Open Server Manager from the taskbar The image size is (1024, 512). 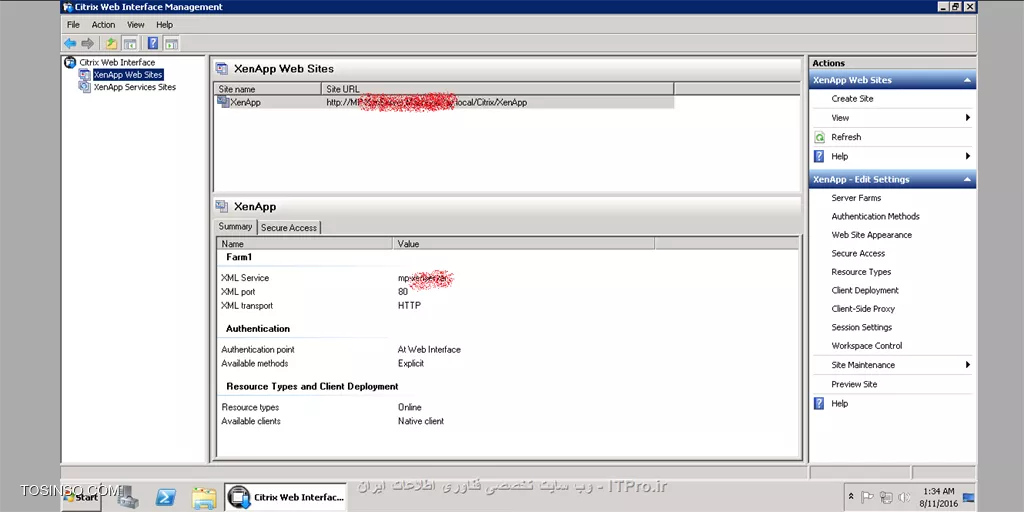128,498
